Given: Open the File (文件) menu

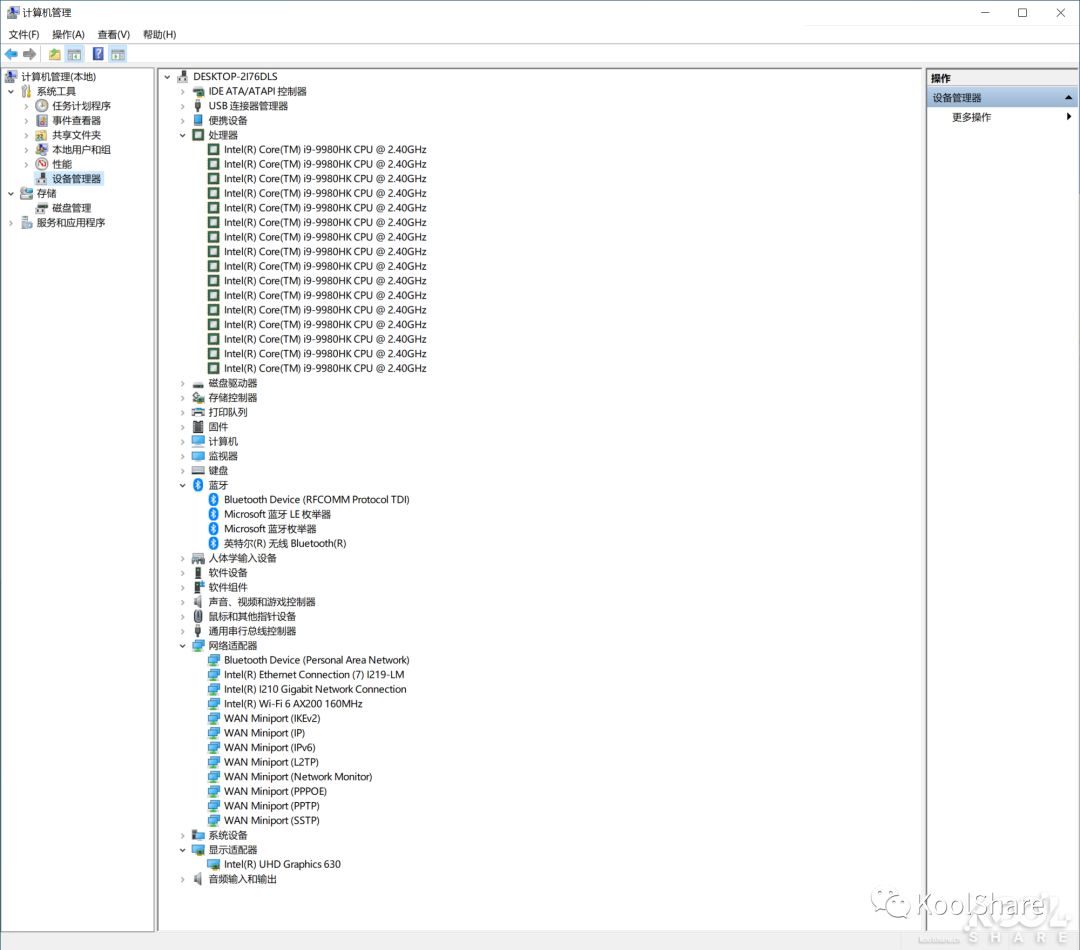Looking at the screenshot, I should [23, 34].
